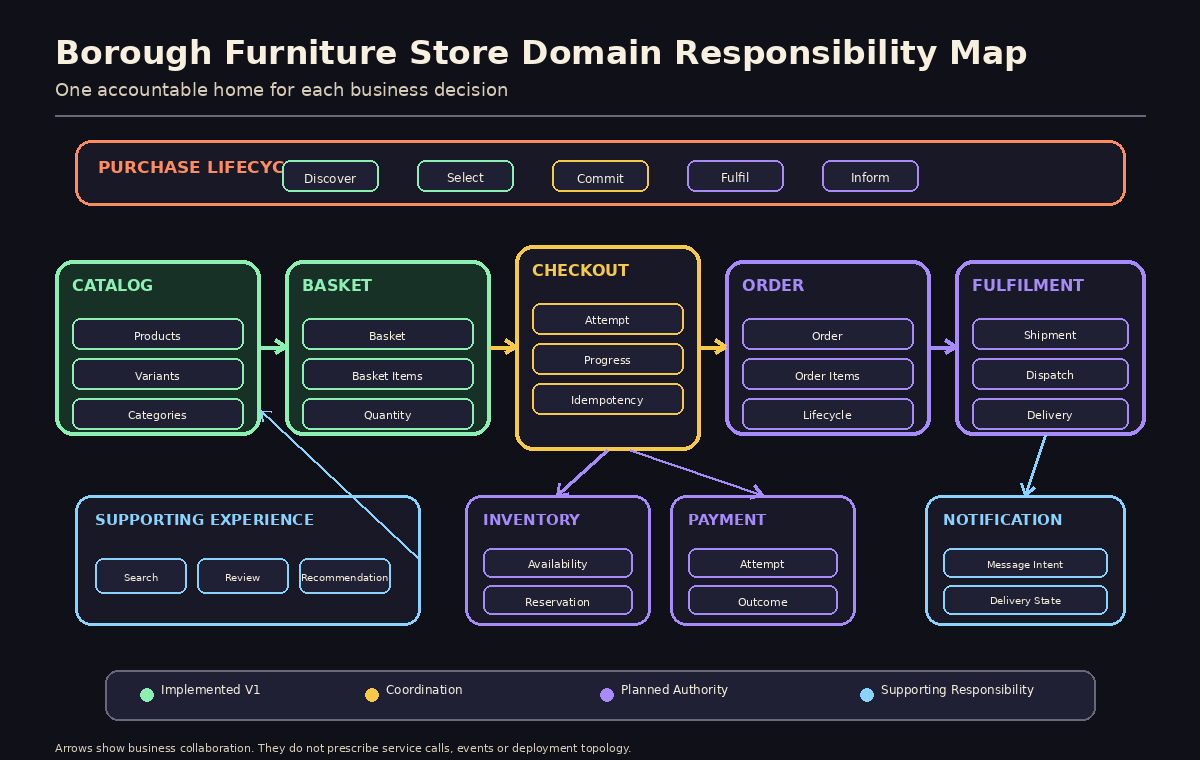This screenshot has width=1200, height=760.
Task: Click the CHECKOUT domain heading
Action: 580,270
